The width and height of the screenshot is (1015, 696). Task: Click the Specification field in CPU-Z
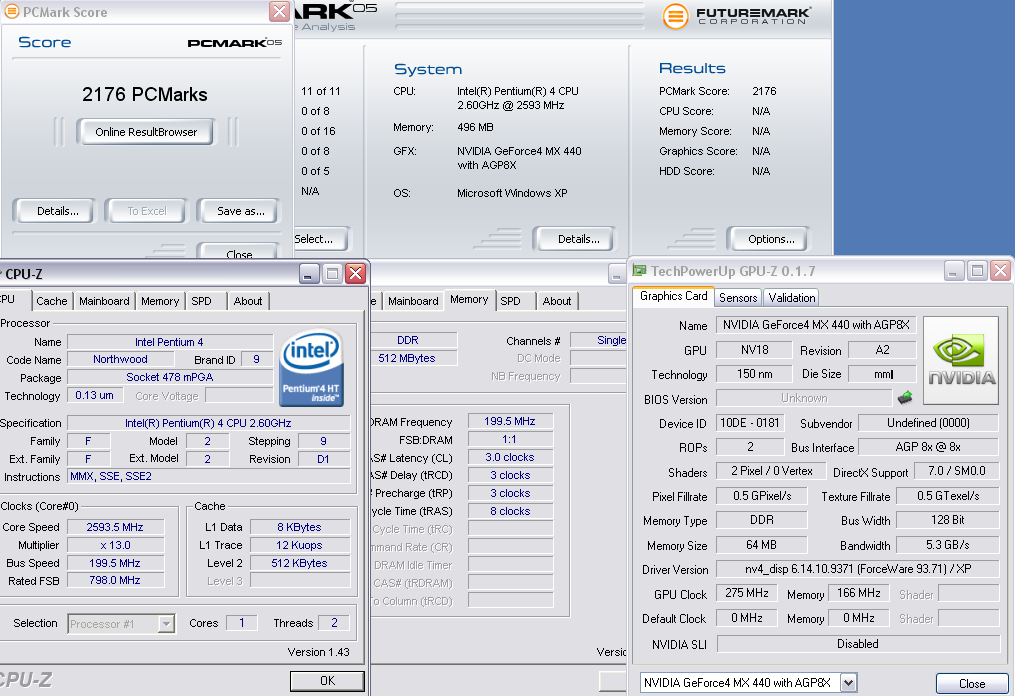208,423
